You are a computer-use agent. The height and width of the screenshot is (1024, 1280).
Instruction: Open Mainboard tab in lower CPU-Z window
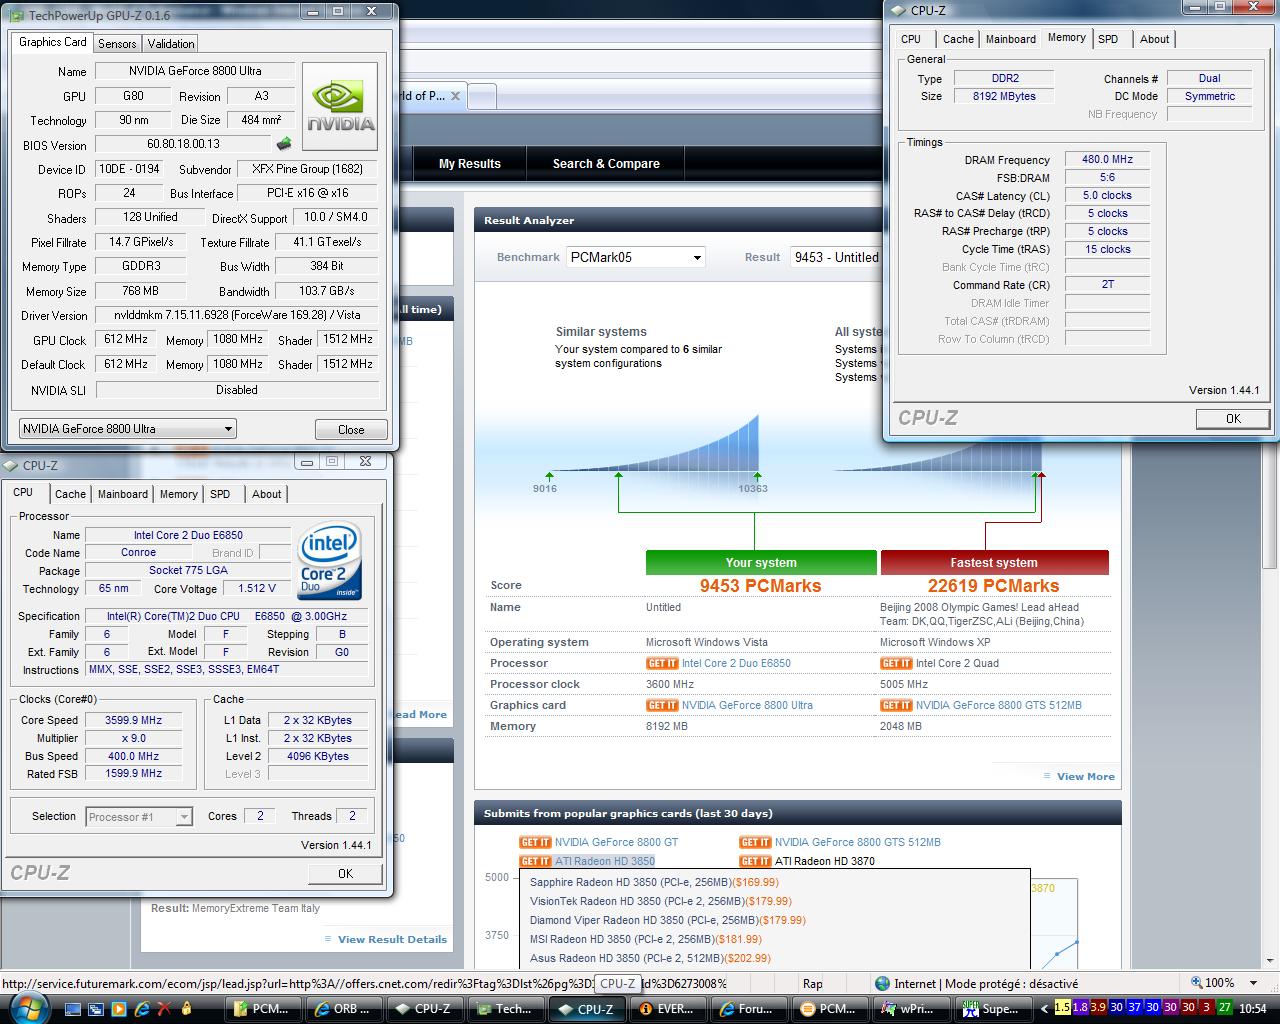[x=123, y=494]
